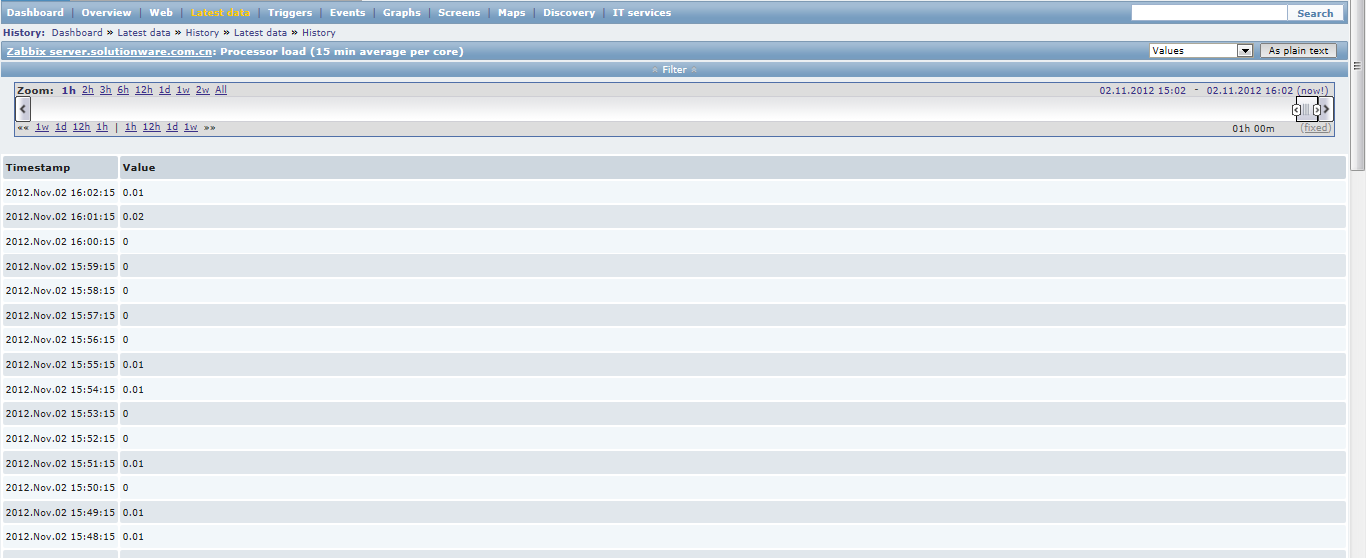Open the IT services menu

click(642, 13)
